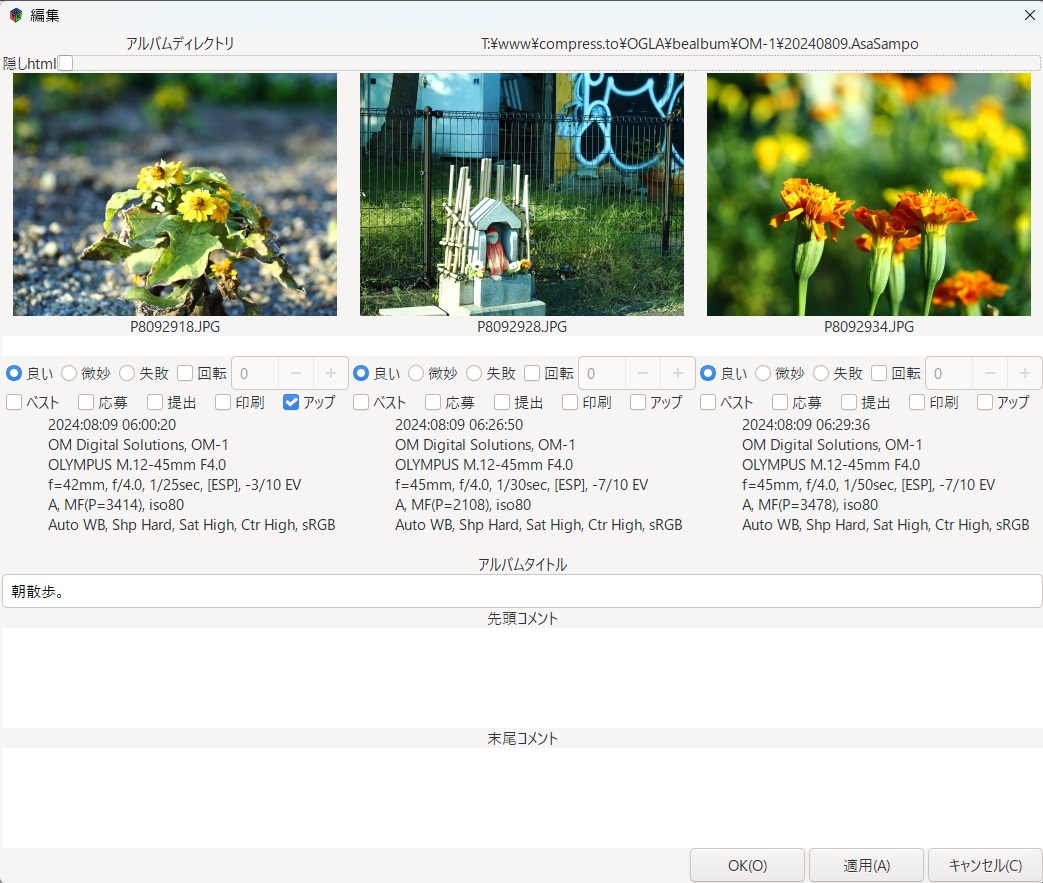Select 微妙 rating for P8092918.JPG
Image resolution: width=1043 pixels, height=883 pixels.
[x=69, y=373]
